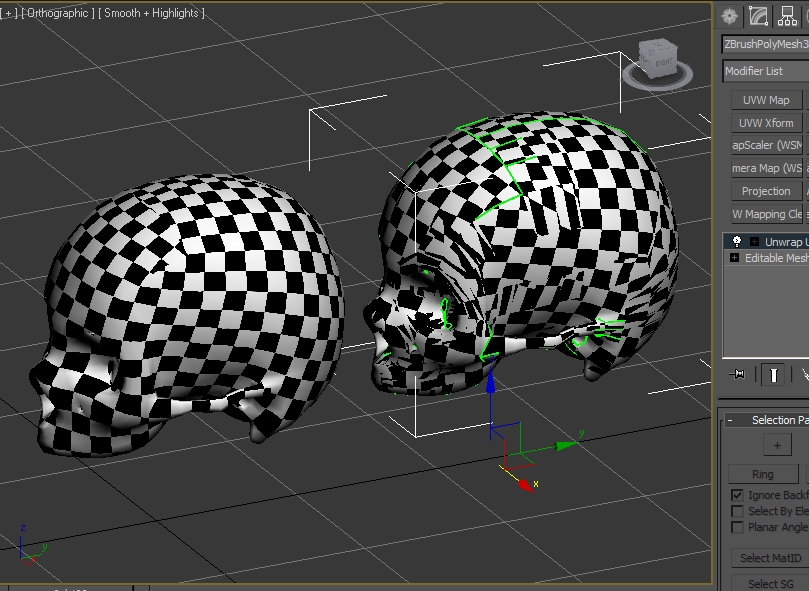Select the Hierarchy panel icon

(x=787, y=14)
